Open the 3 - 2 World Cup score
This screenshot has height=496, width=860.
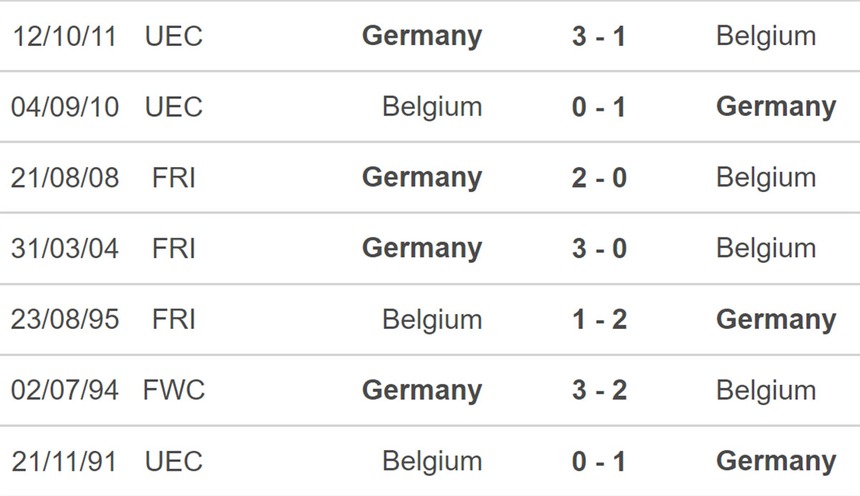pyautogui.click(x=599, y=390)
